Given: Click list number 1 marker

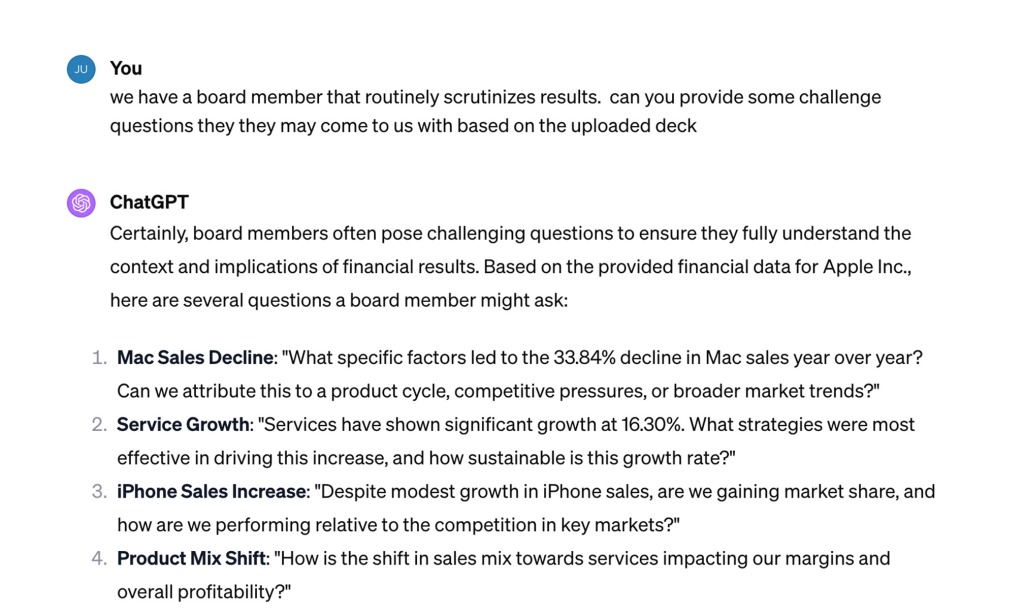Looking at the screenshot, I should (x=98, y=357).
